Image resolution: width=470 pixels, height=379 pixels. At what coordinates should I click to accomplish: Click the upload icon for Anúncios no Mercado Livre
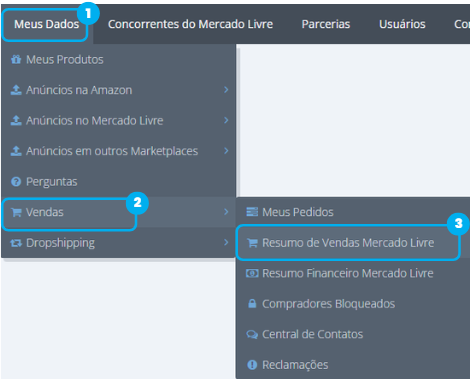click(x=16, y=120)
